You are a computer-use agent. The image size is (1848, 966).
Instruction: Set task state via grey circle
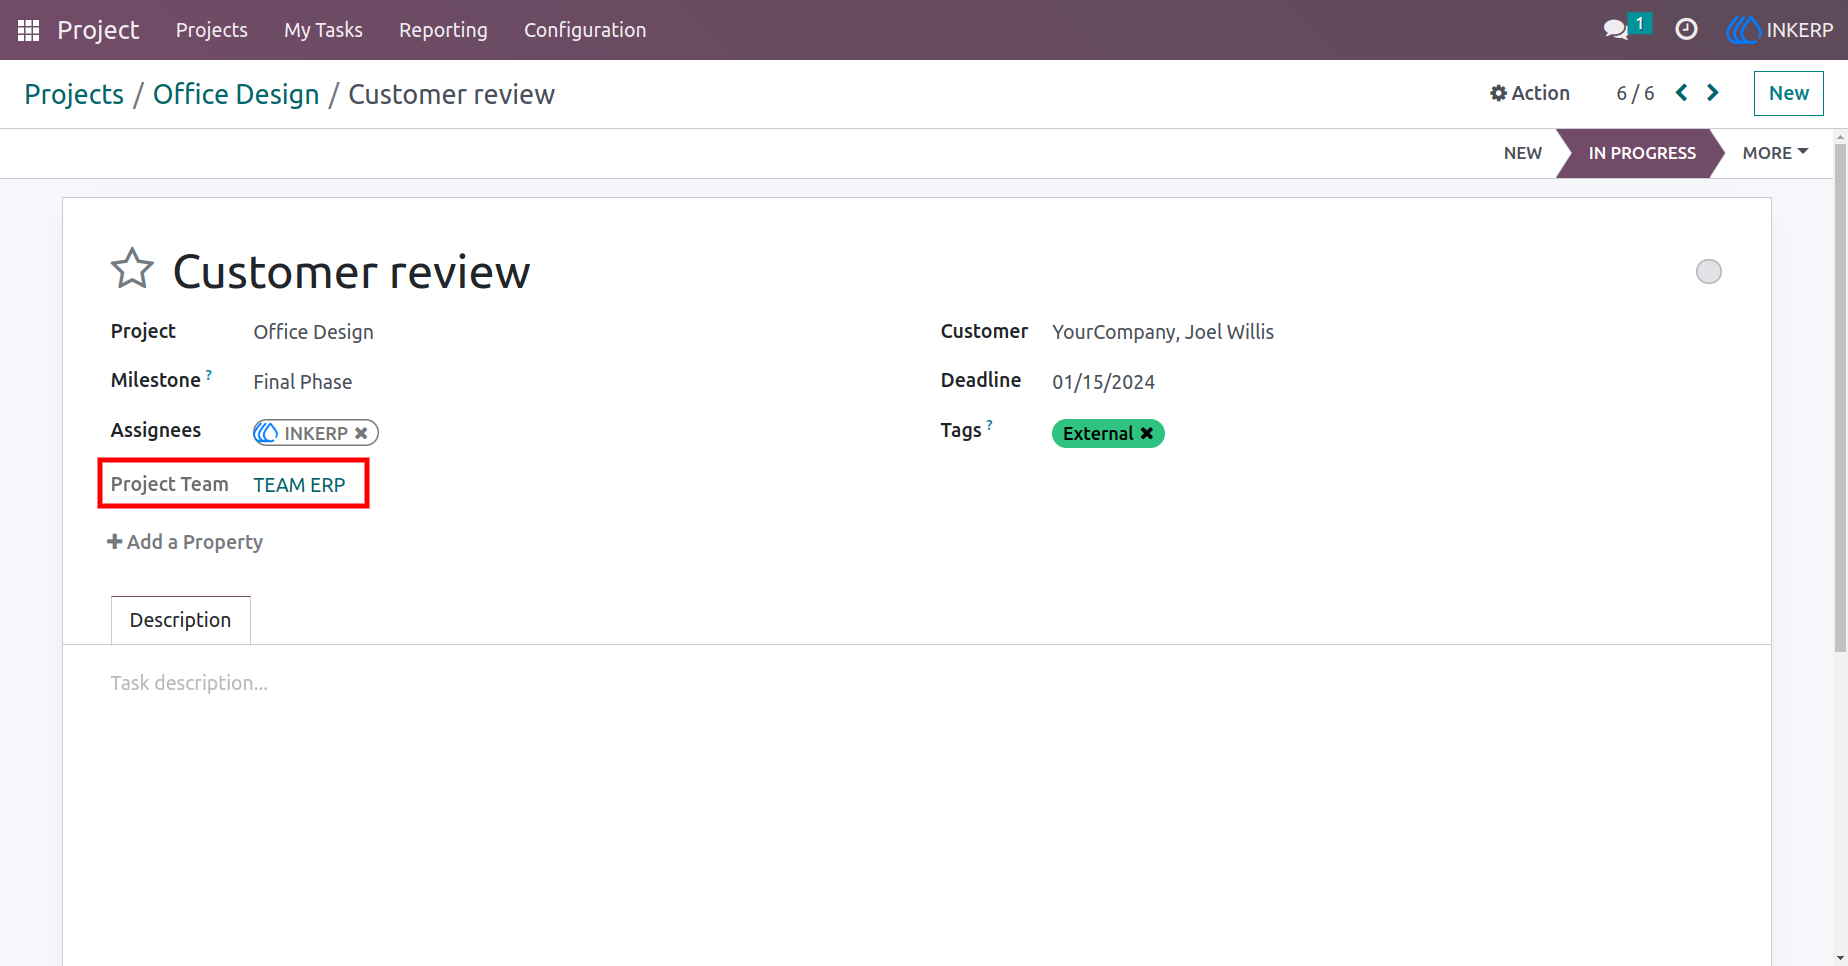tap(1709, 271)
